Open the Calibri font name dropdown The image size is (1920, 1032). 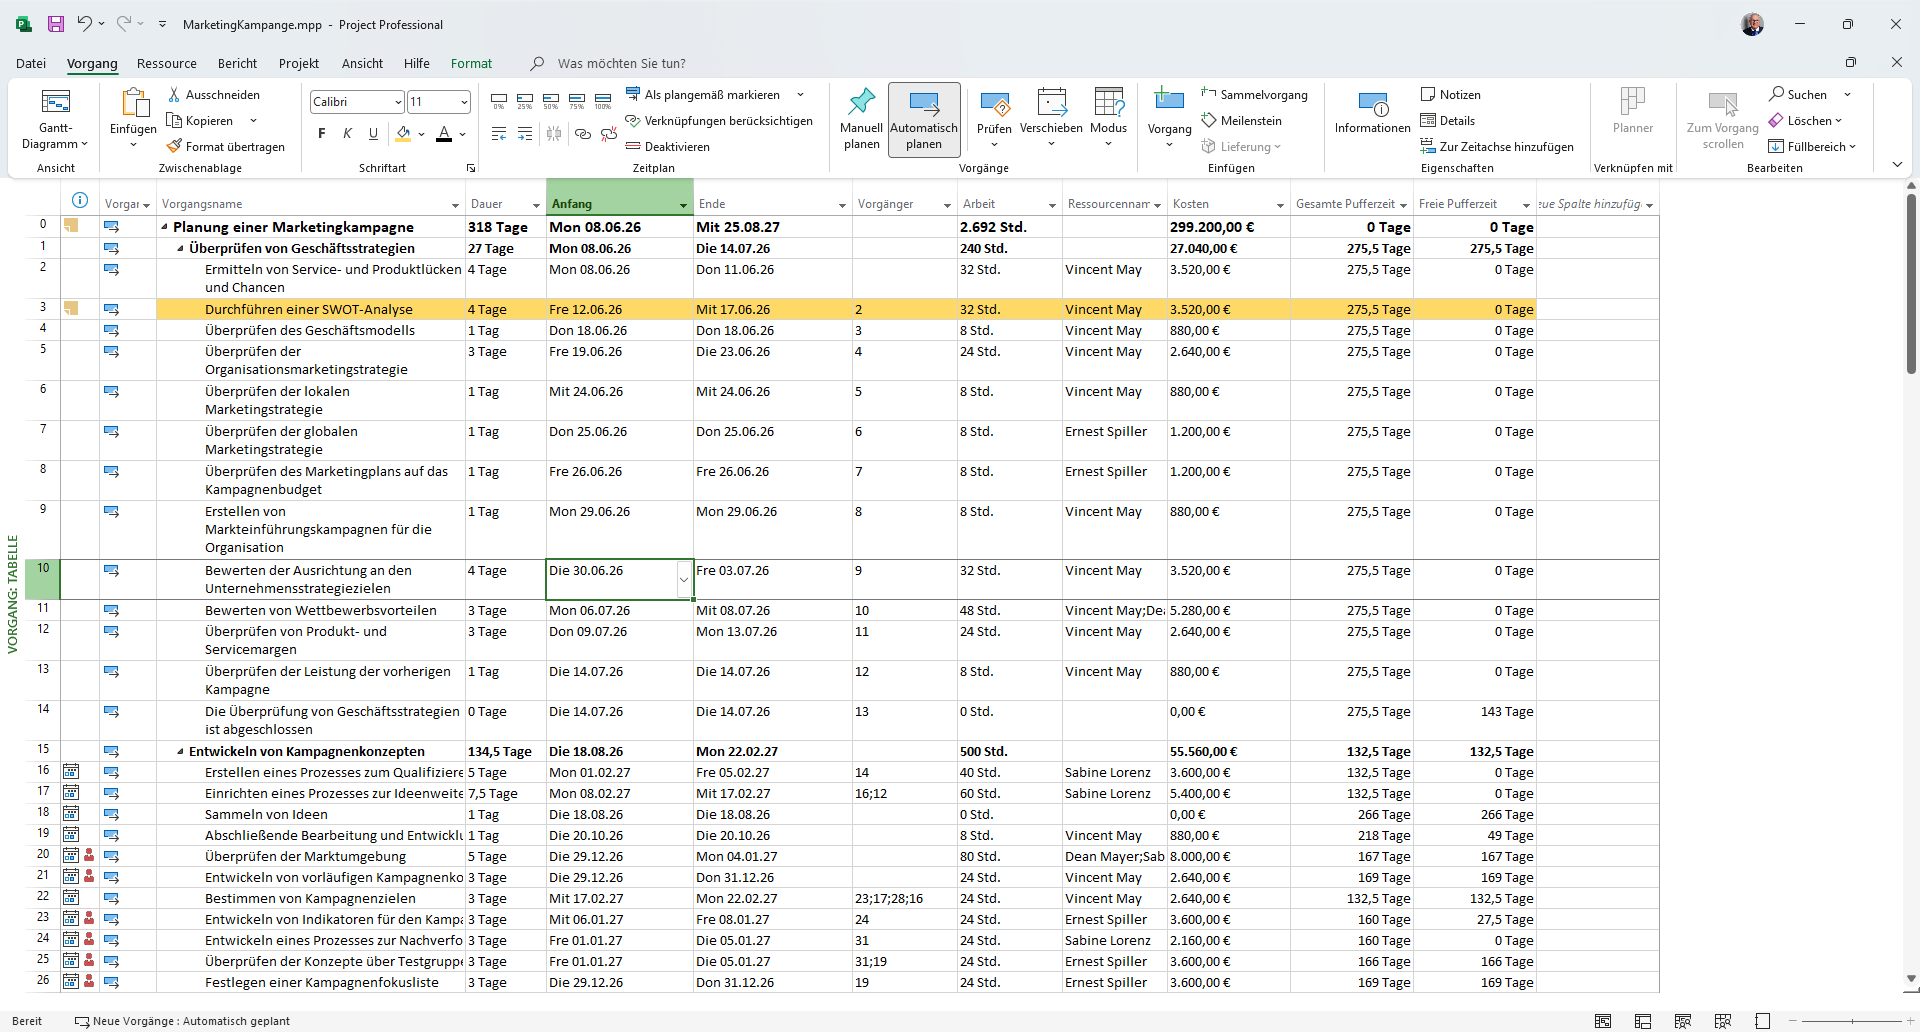pyautogui.click(x=398, y=102)
